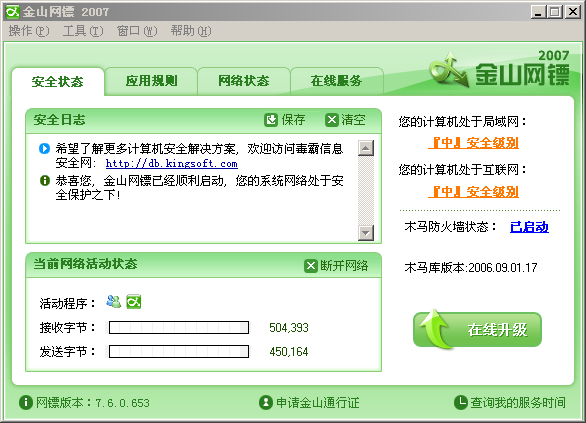This screenshot has height=423, width=586.
Task: Open the http://db.kingsoft.com link
Action: coord(172,164)
